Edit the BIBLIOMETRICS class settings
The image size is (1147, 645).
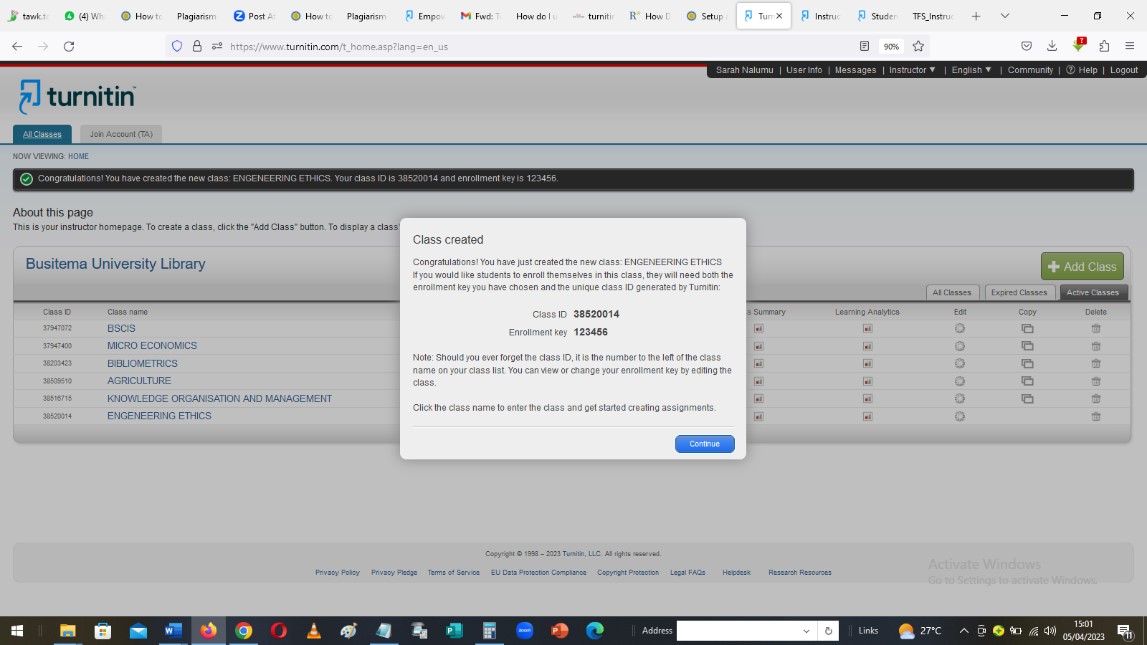[x=960, y=363]
